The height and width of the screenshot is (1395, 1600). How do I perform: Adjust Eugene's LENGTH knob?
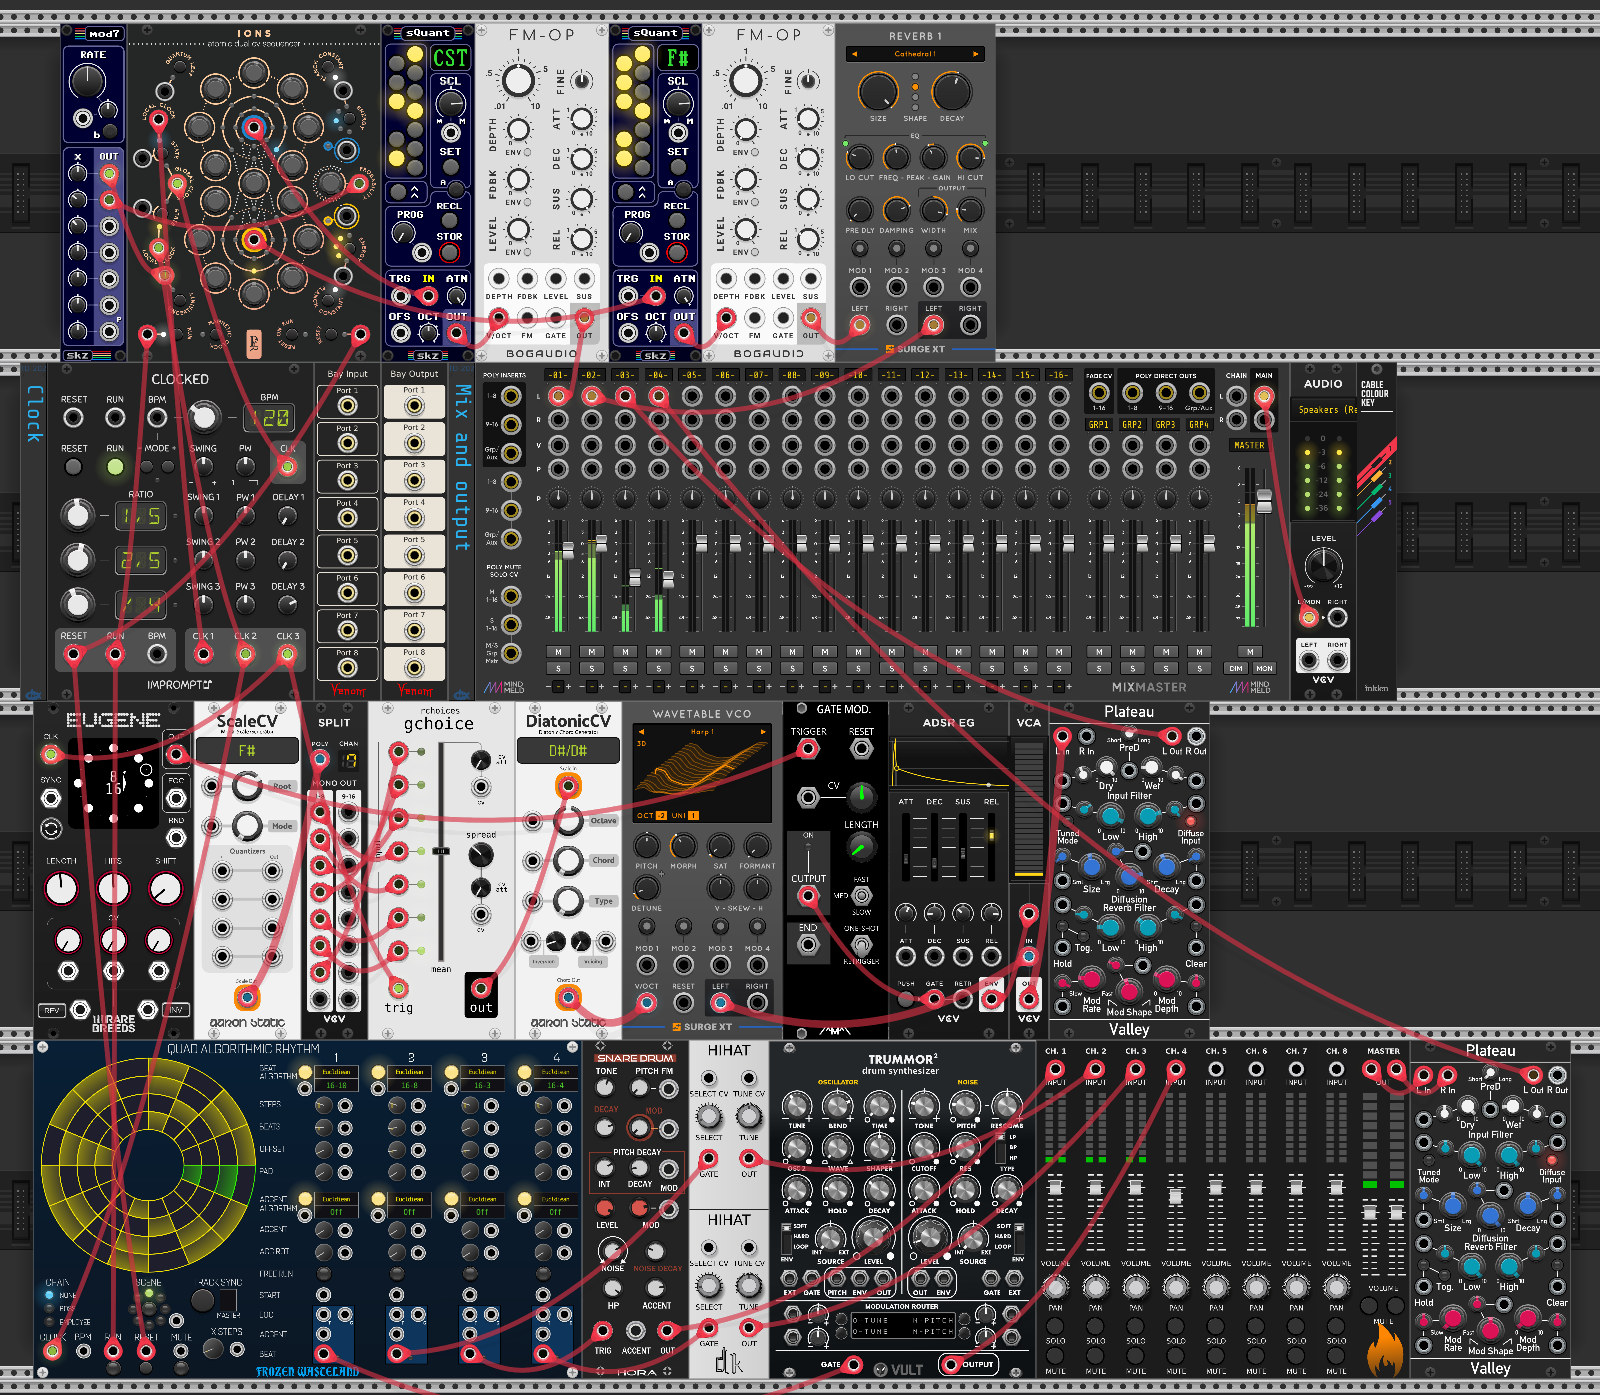[62, 888]
